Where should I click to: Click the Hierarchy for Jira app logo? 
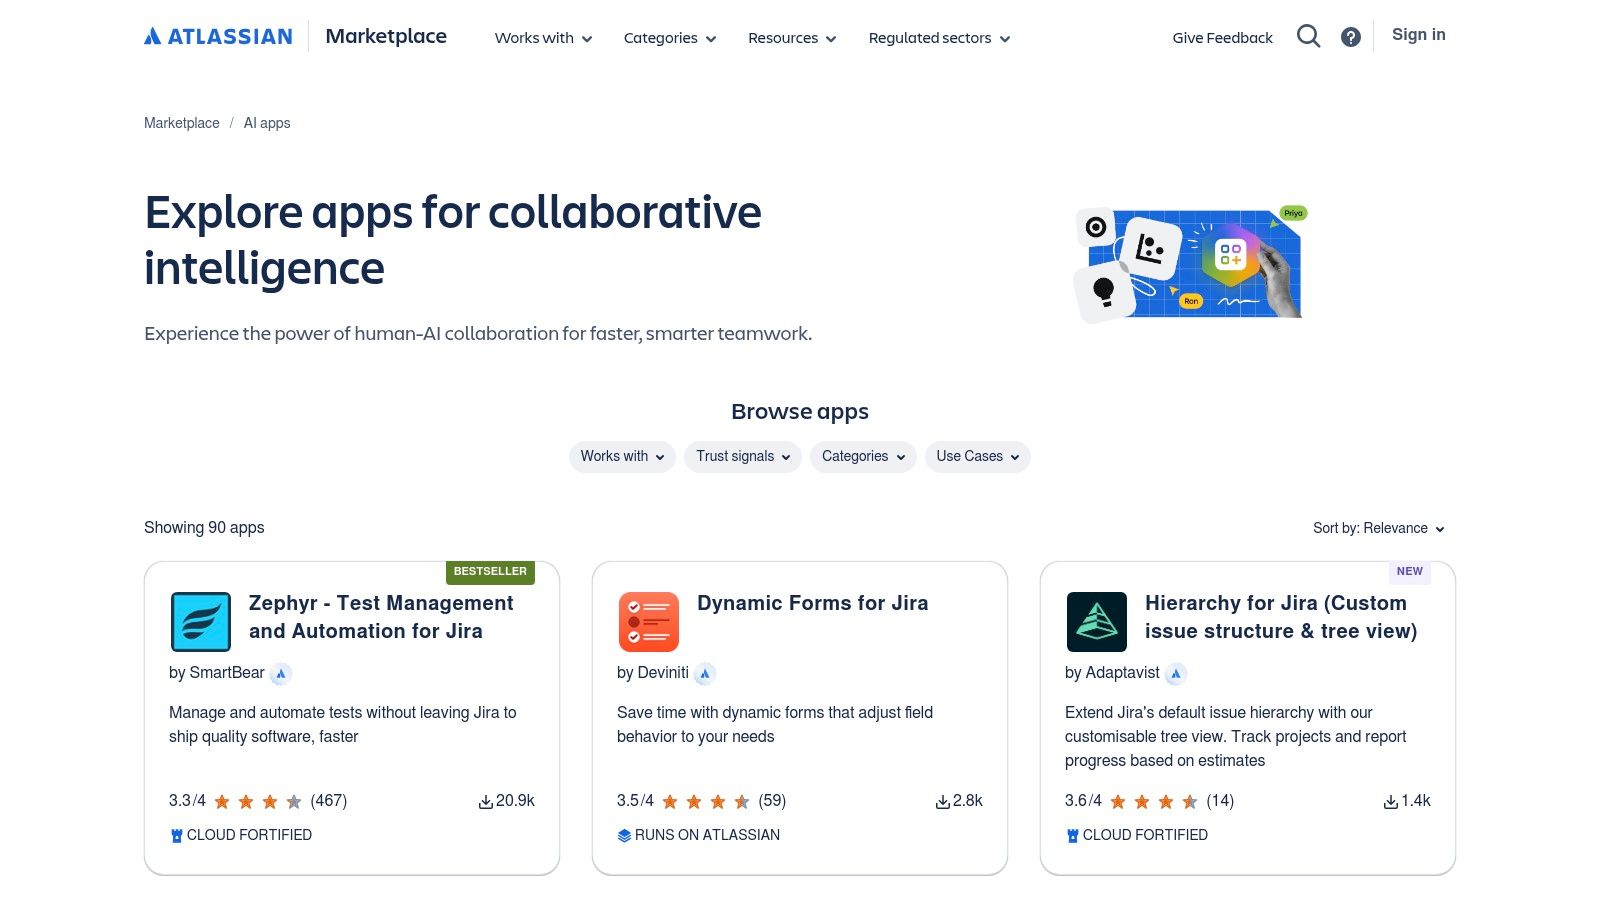(1096, 621)
